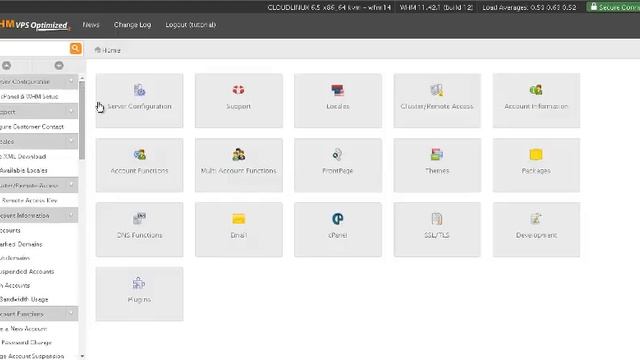640x360 pixels.
Task: Open the Change Log menu item
Action: click(x=132, y=25)
